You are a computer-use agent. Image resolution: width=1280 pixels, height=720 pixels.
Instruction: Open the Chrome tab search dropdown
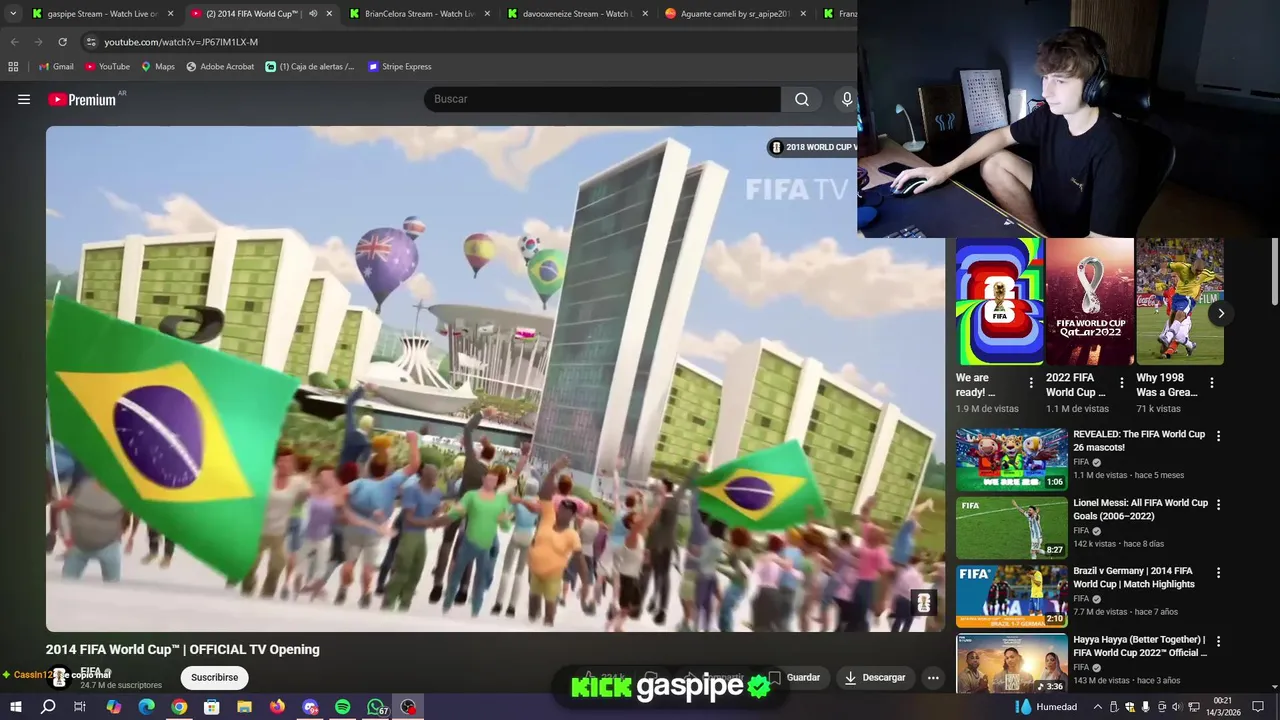pos(13,14)
